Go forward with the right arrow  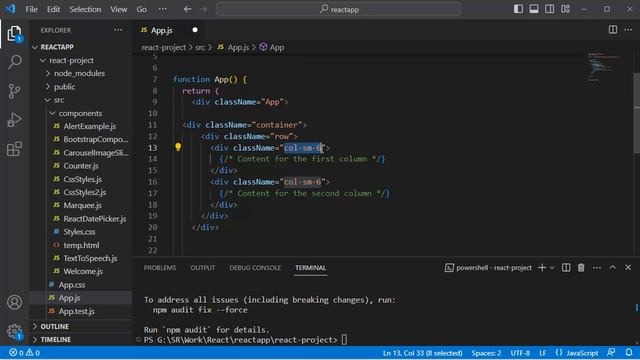[203, 9]
